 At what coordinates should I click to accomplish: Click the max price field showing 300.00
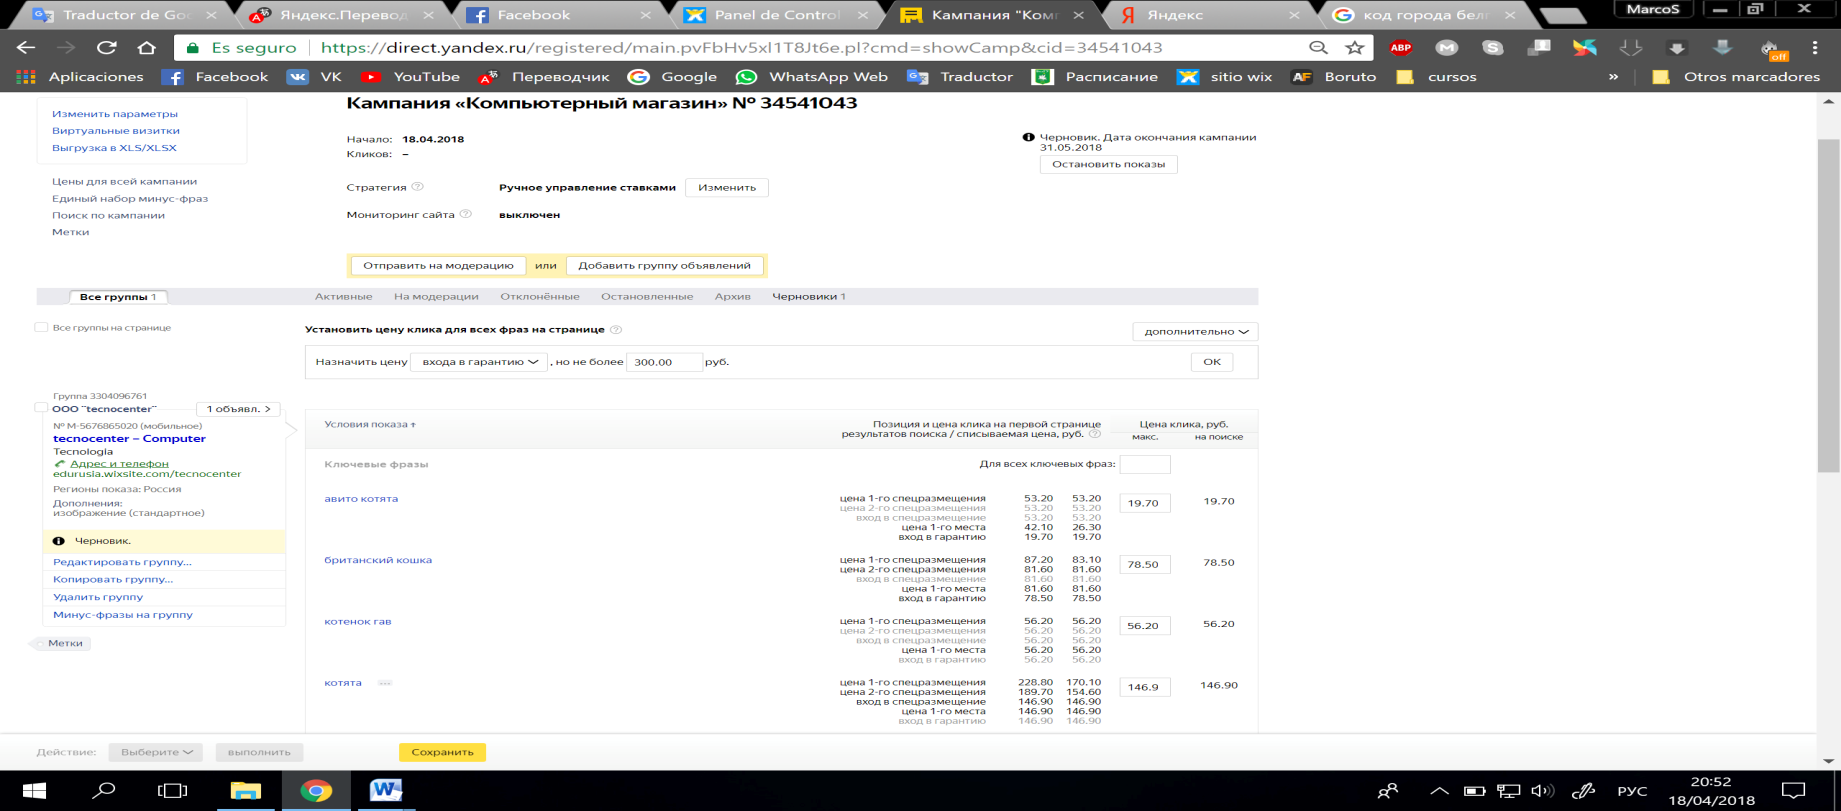tap(664, 362)
